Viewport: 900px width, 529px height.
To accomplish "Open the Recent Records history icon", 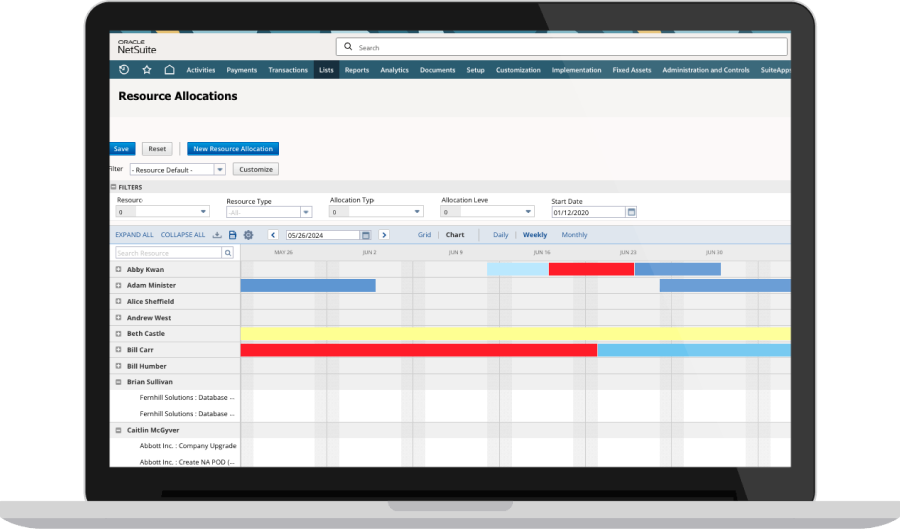I will [124, 70].
